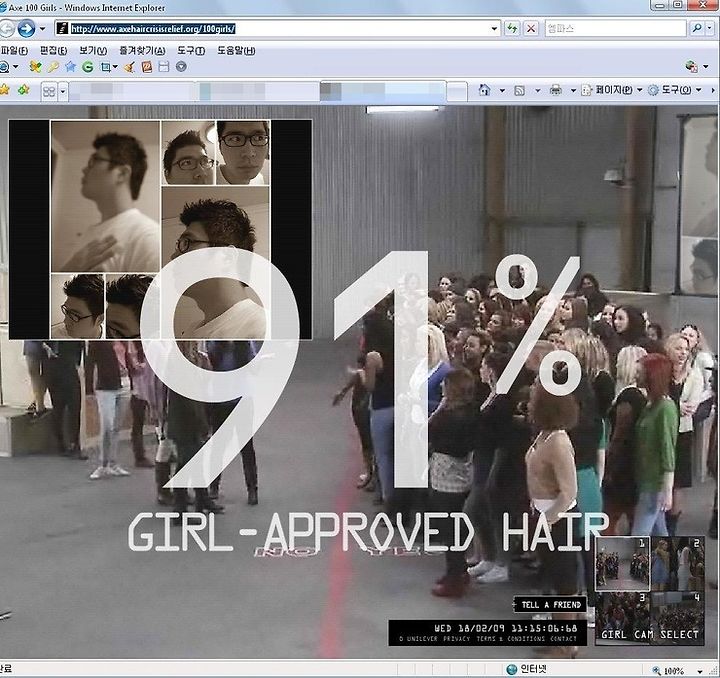Click the gray round down-arrow toolbar icon
This screenshot has height=678, width=720.
click(x=181, y=67)
